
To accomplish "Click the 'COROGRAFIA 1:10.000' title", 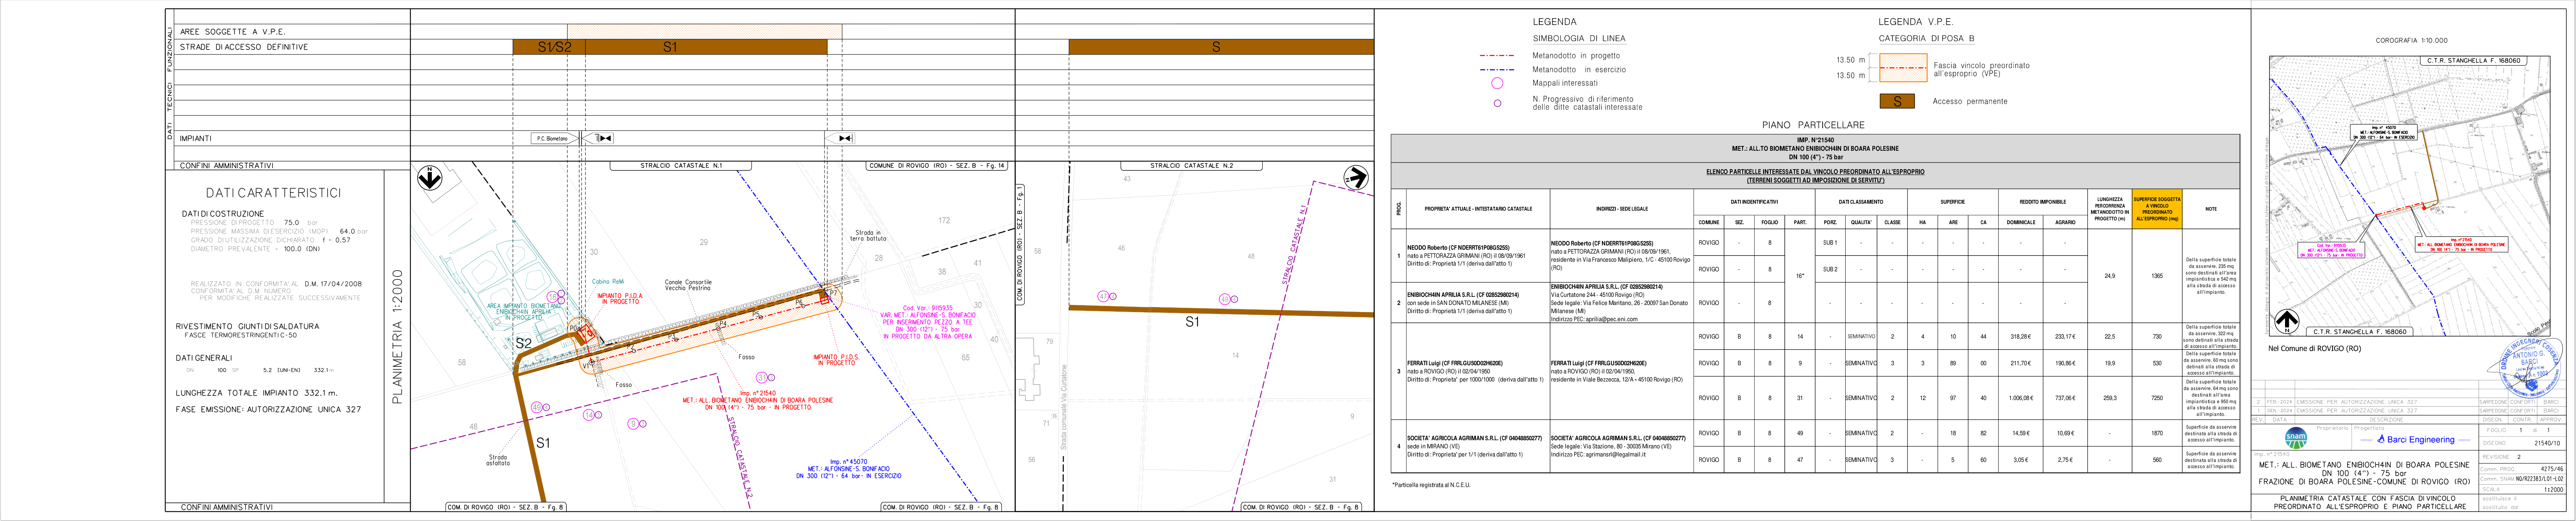I will coord(2411,41).
